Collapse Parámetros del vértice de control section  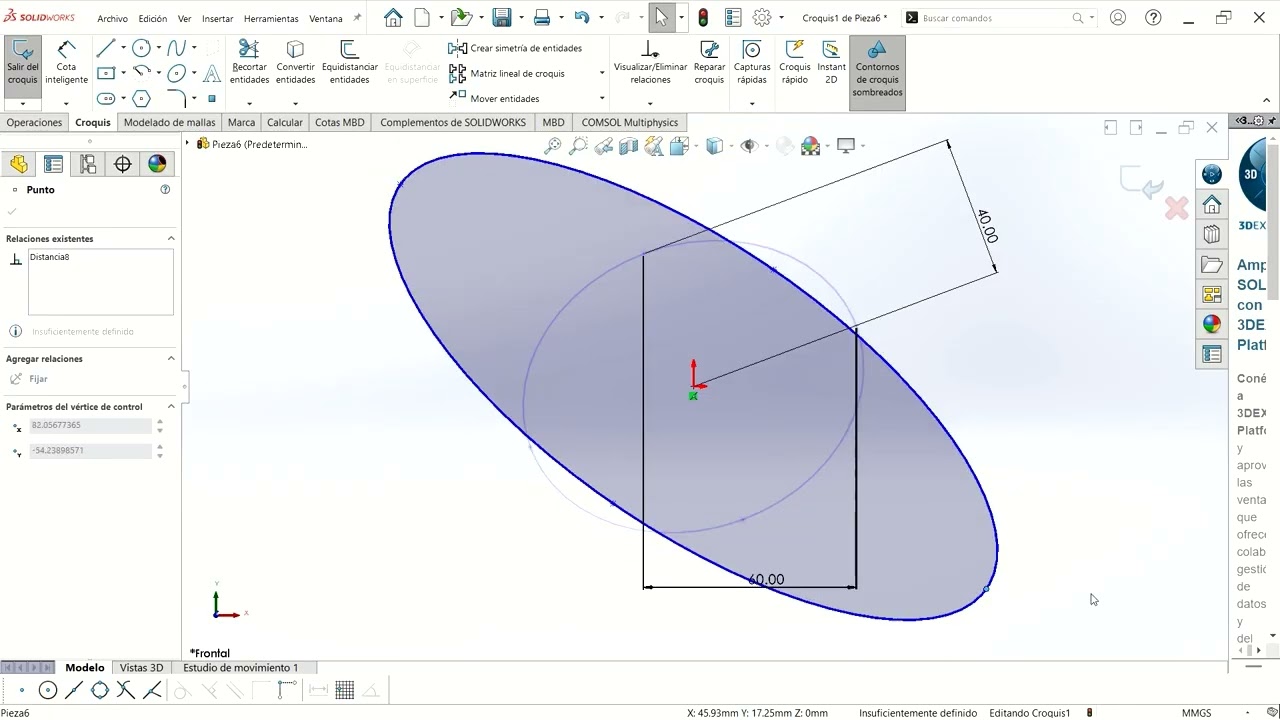(171, 406)
